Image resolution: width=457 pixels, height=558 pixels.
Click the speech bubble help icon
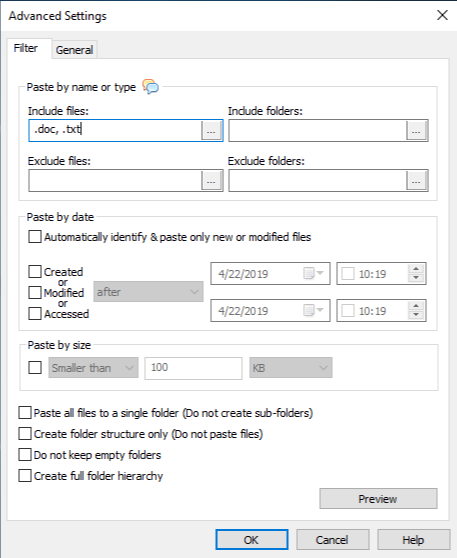pos(151,86)
